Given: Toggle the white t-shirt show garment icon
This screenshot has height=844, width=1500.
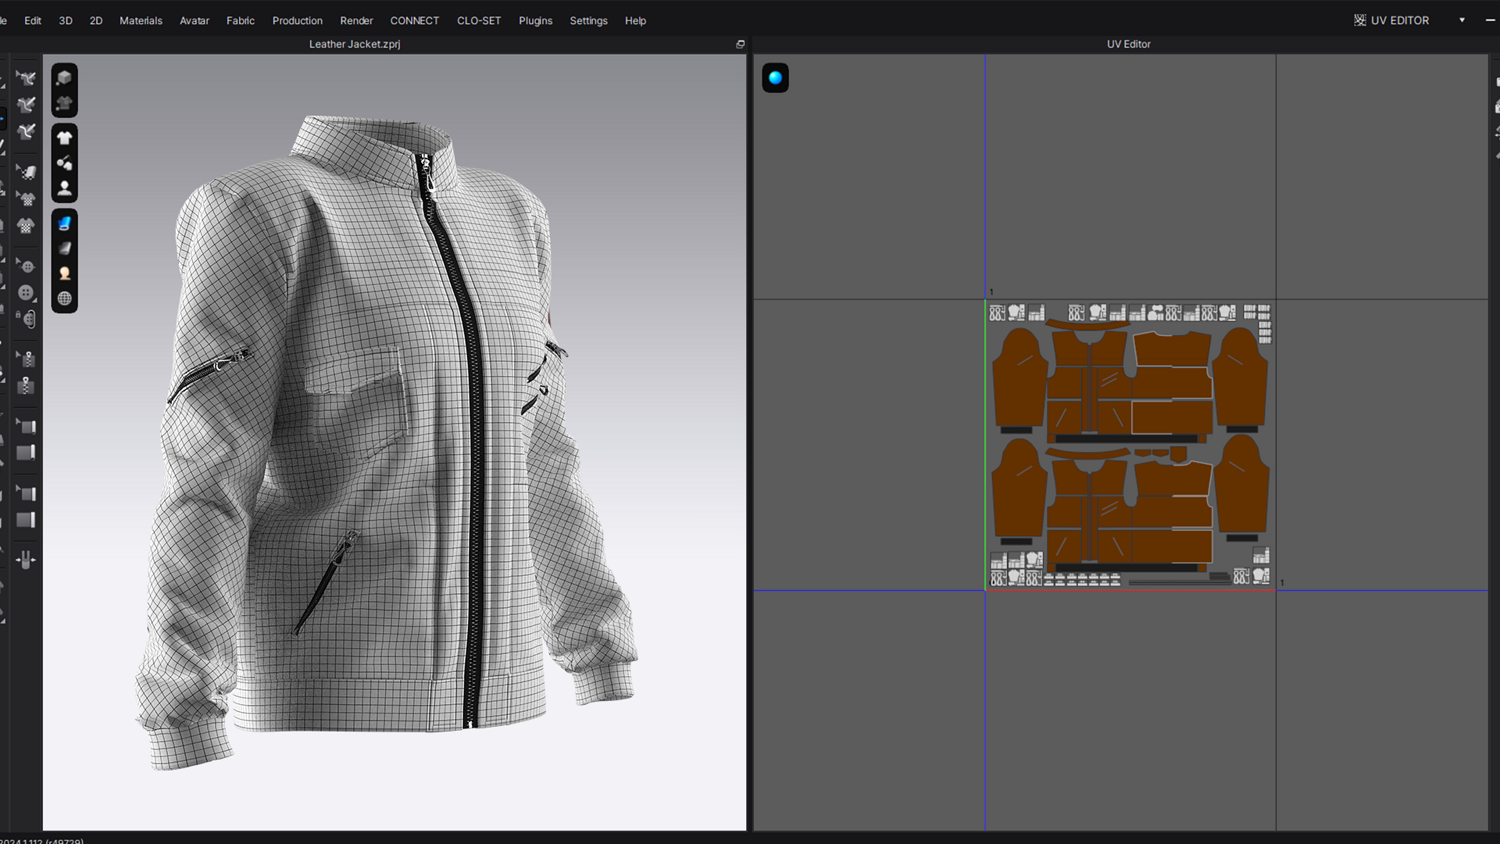Looking at the screenshot, I should (x=65, y=138).
